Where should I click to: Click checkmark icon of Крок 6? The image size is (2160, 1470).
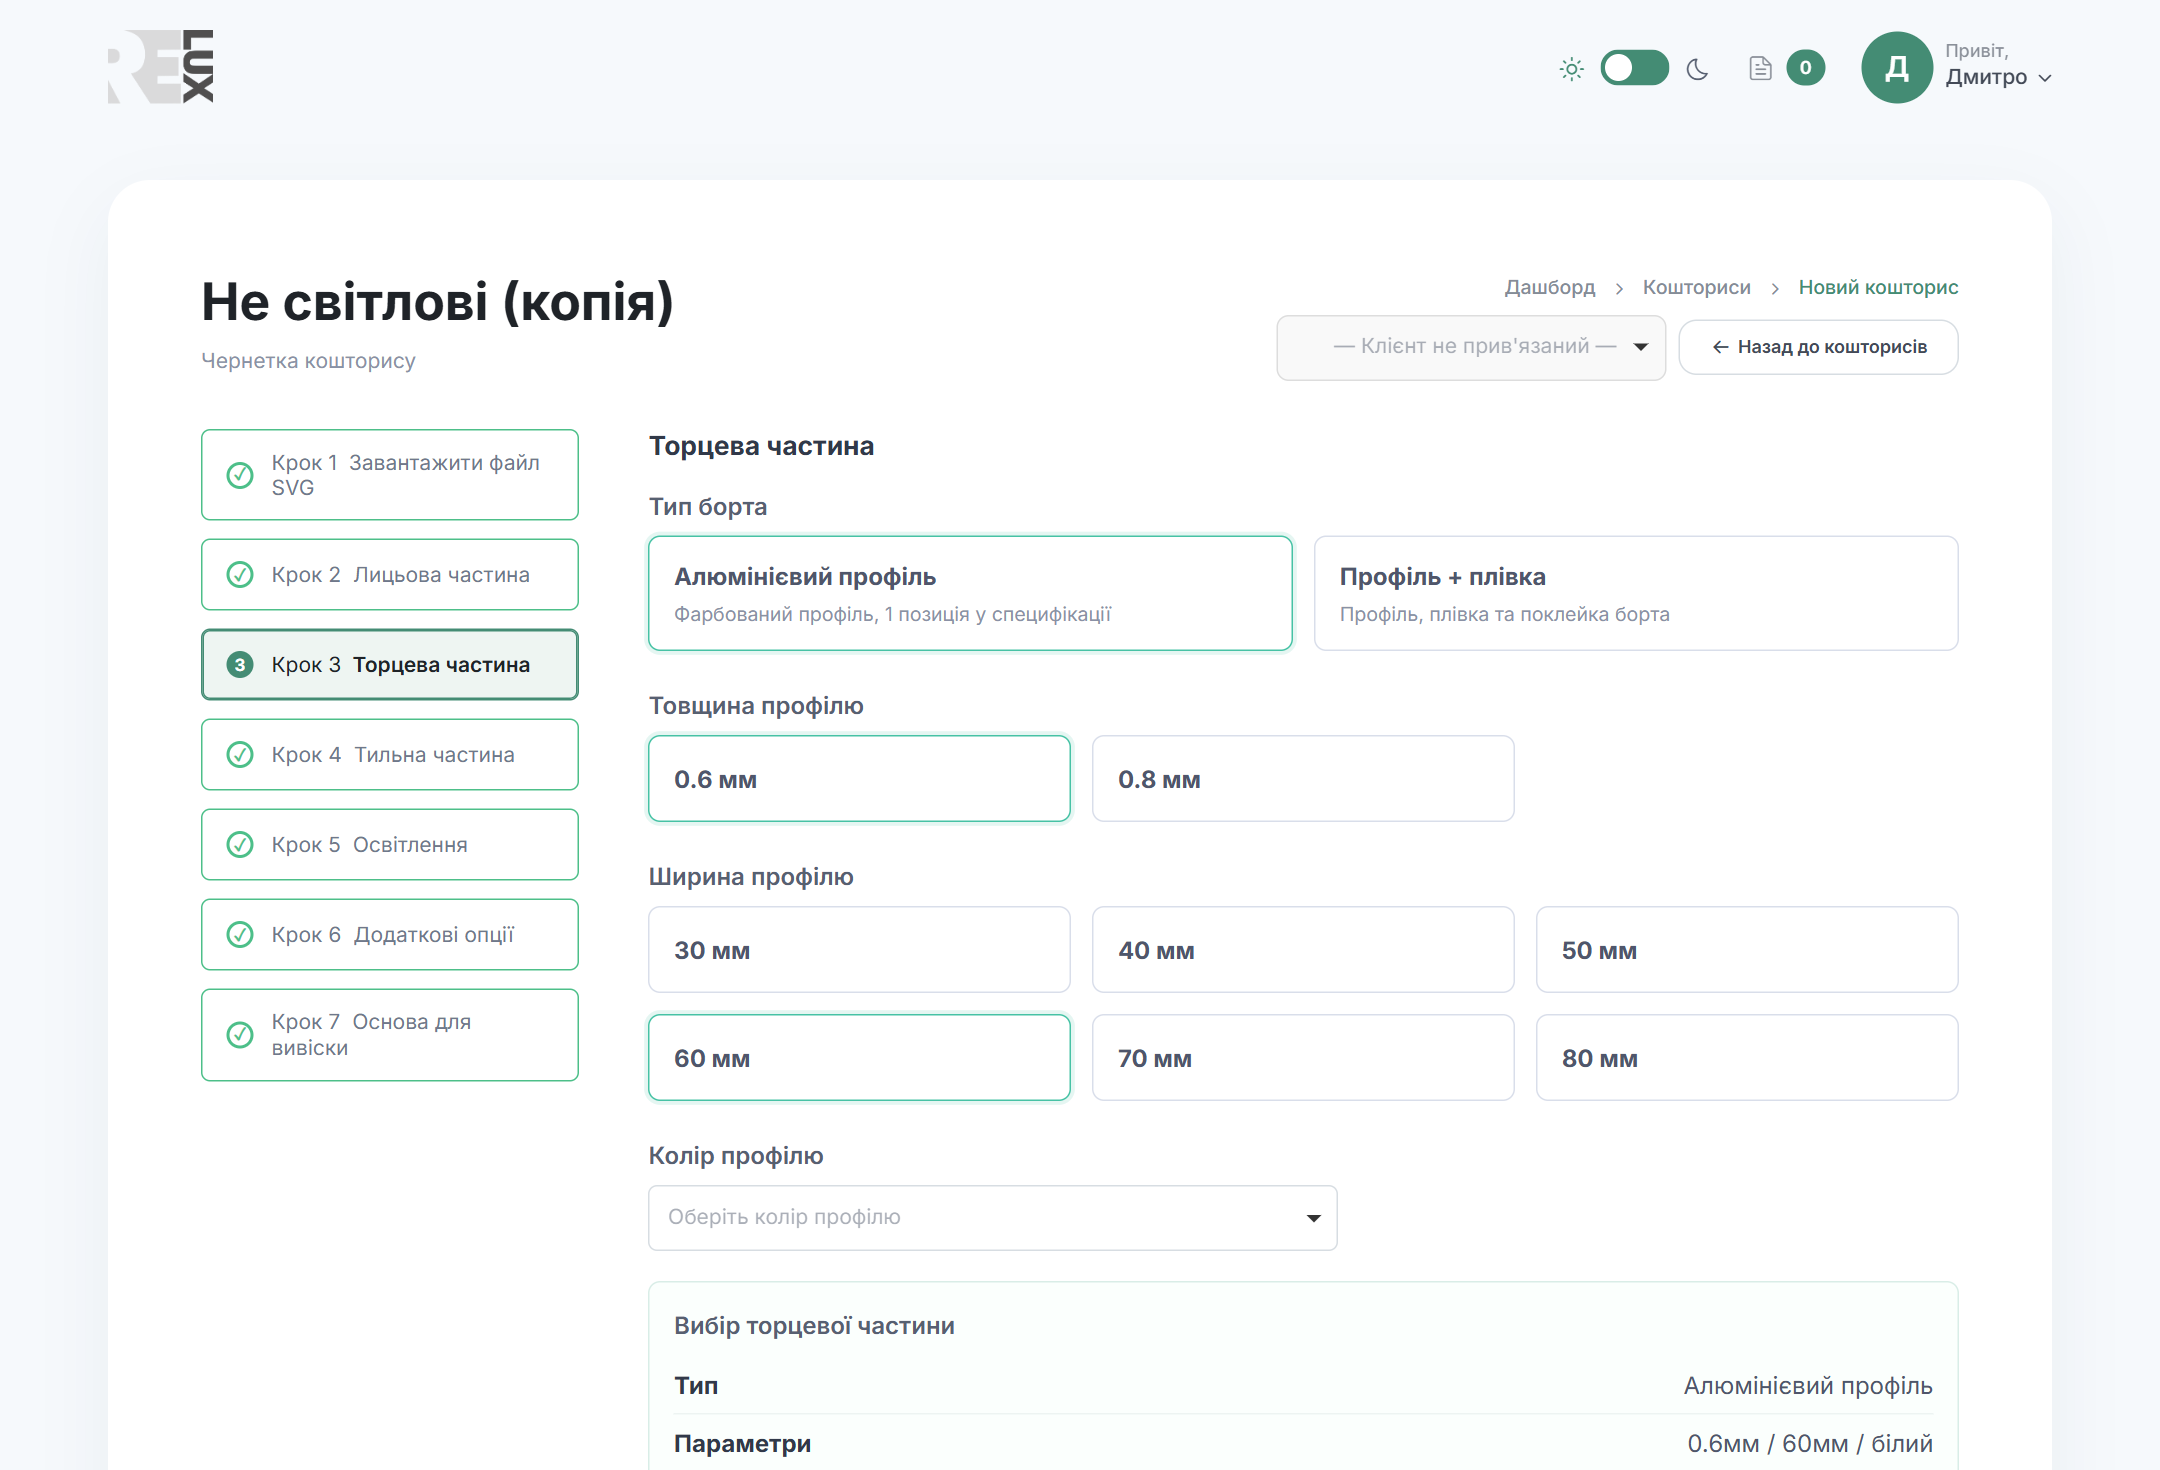click(x=240, y=935)
